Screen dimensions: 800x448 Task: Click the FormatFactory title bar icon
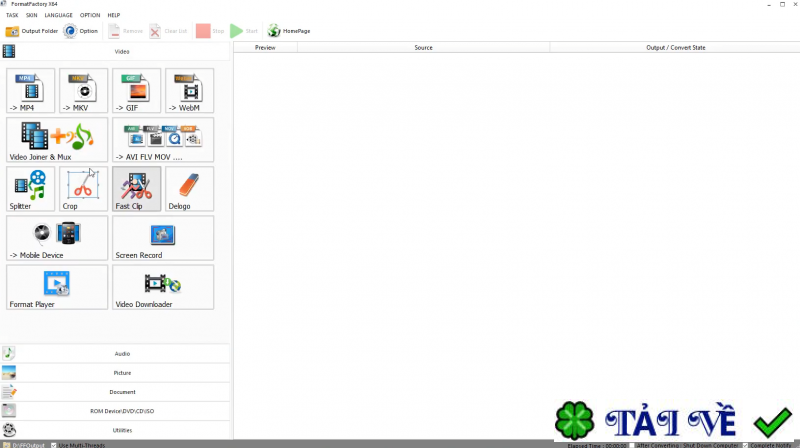[x=4, y=4]
